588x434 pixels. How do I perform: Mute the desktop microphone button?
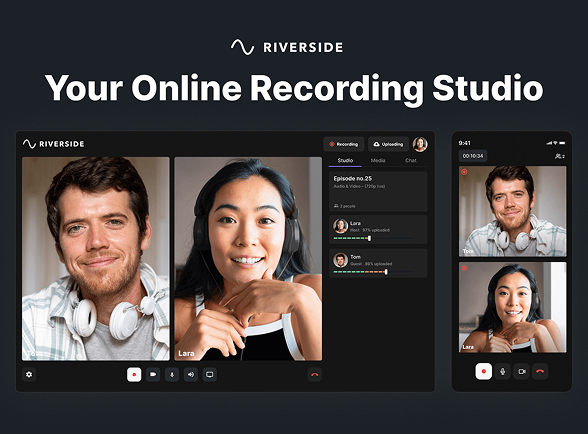click(x=172, y=374)
